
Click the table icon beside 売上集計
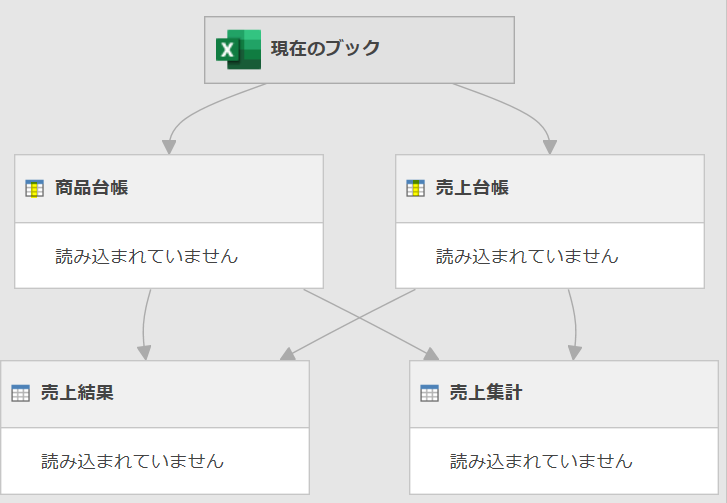(430, 393)
